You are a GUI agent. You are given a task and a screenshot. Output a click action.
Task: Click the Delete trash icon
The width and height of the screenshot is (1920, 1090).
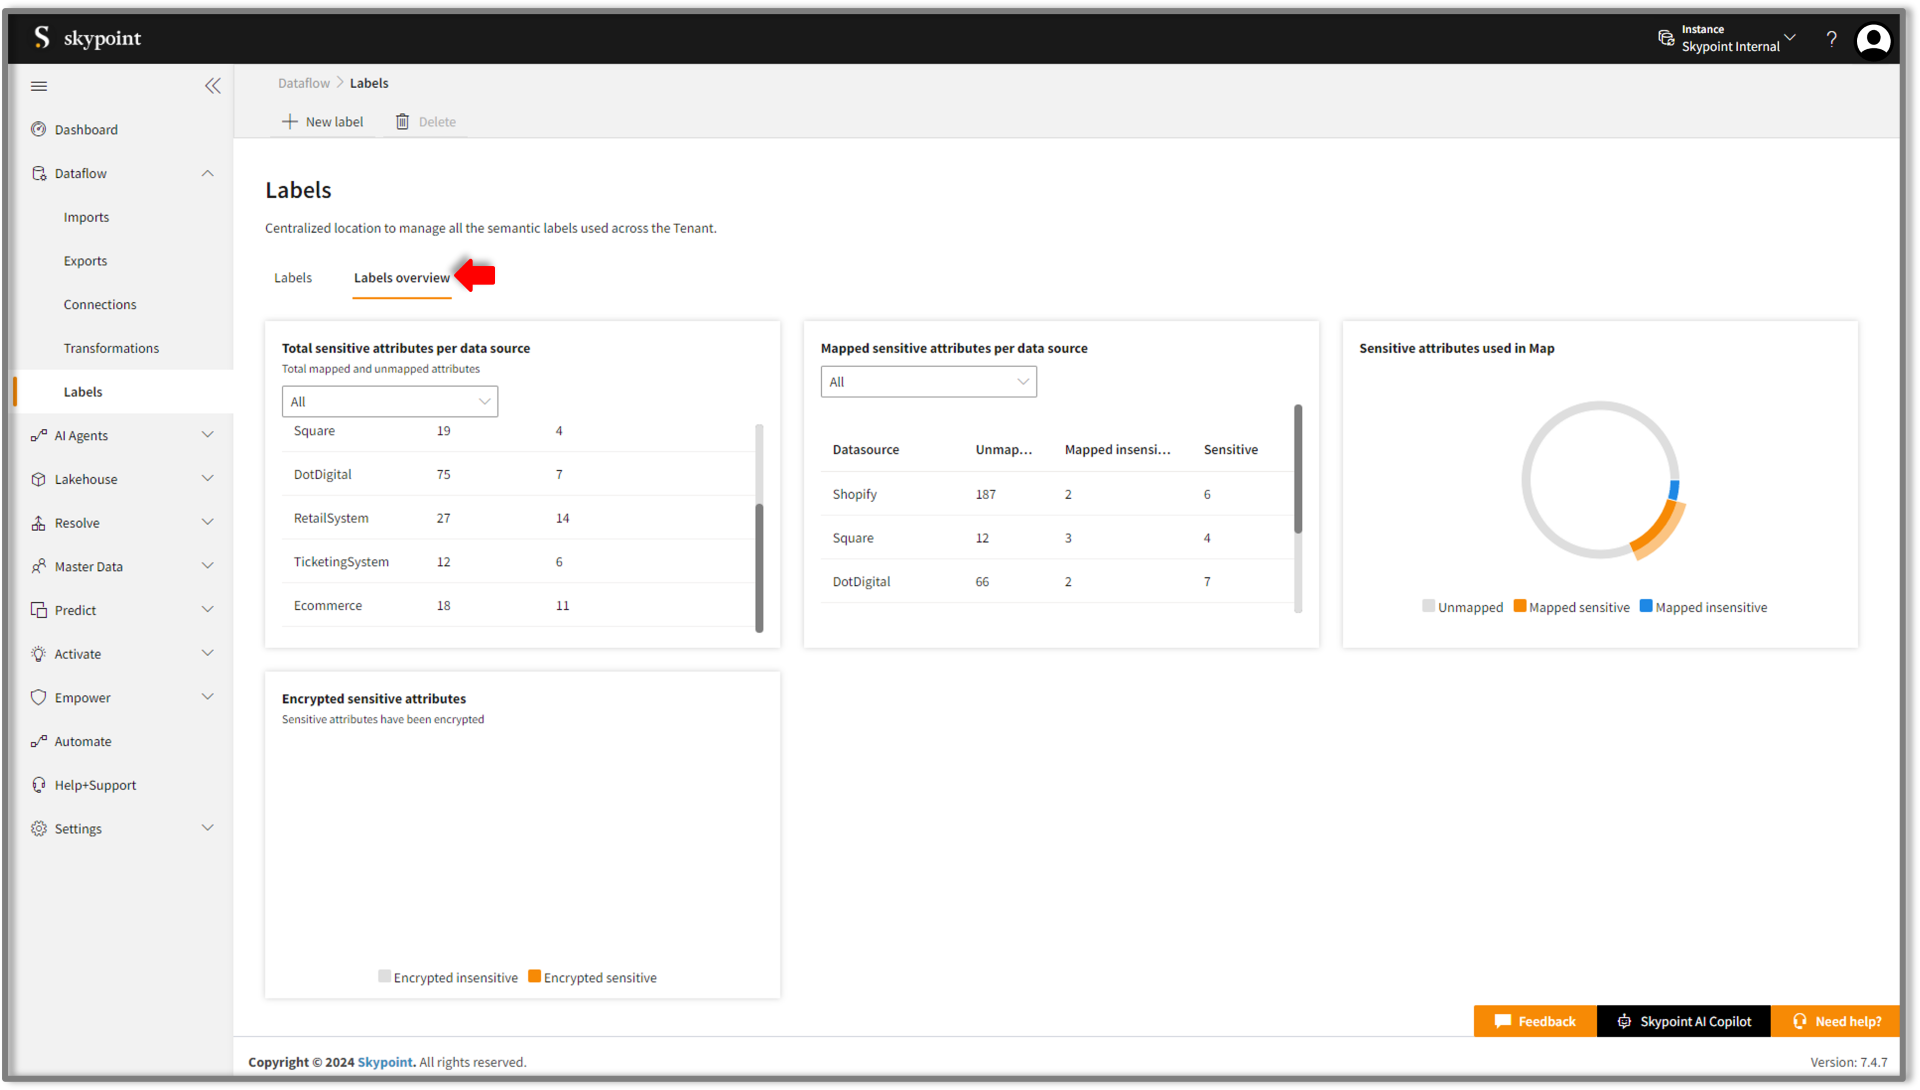402,121
